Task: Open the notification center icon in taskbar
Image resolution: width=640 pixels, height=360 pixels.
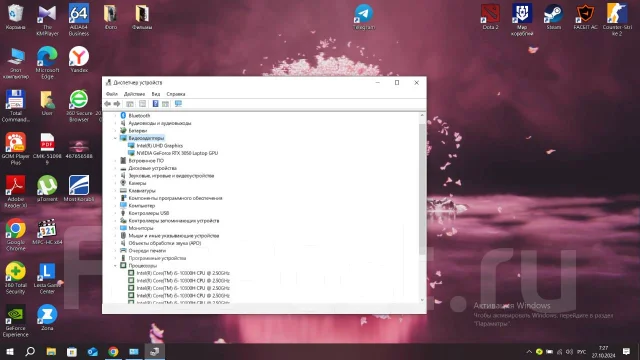Action: click(627, 351)
